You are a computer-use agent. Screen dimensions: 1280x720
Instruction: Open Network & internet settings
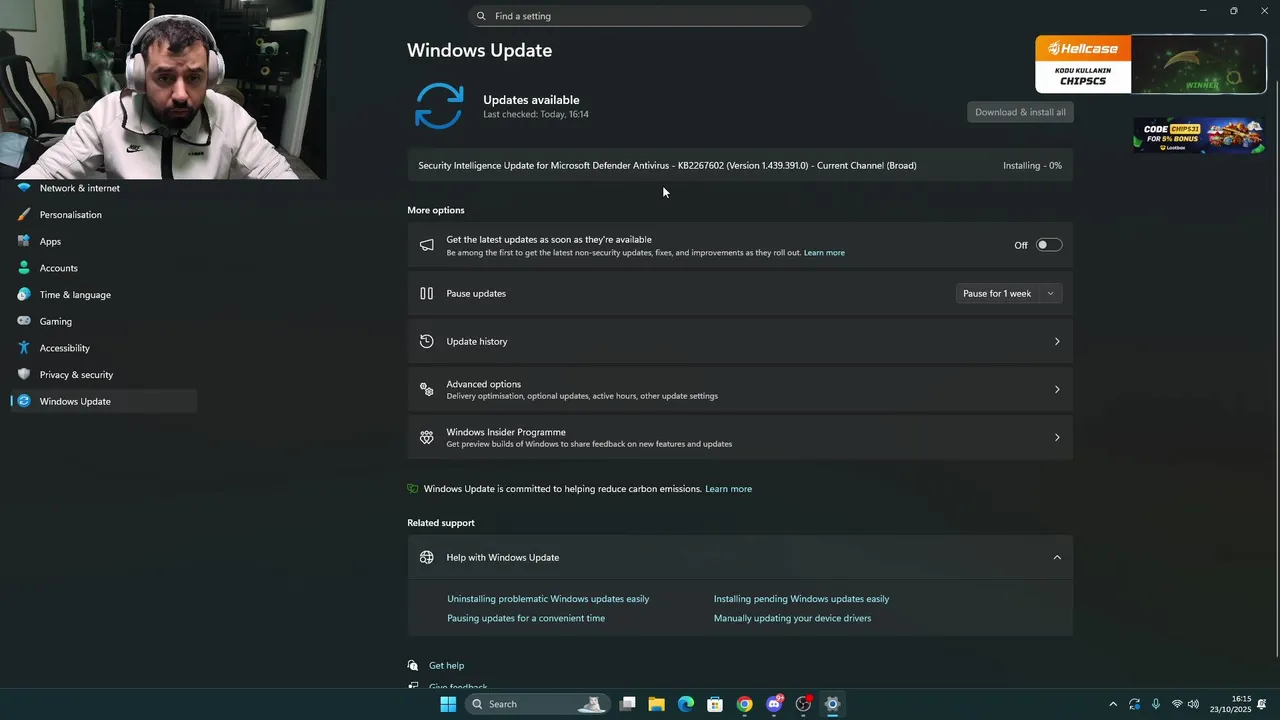104,188
